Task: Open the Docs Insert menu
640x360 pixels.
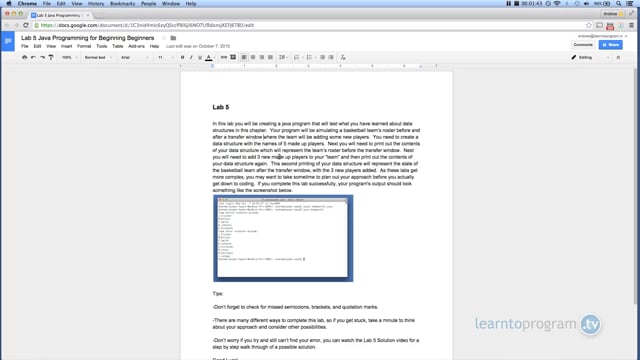Action: [67, 46]
